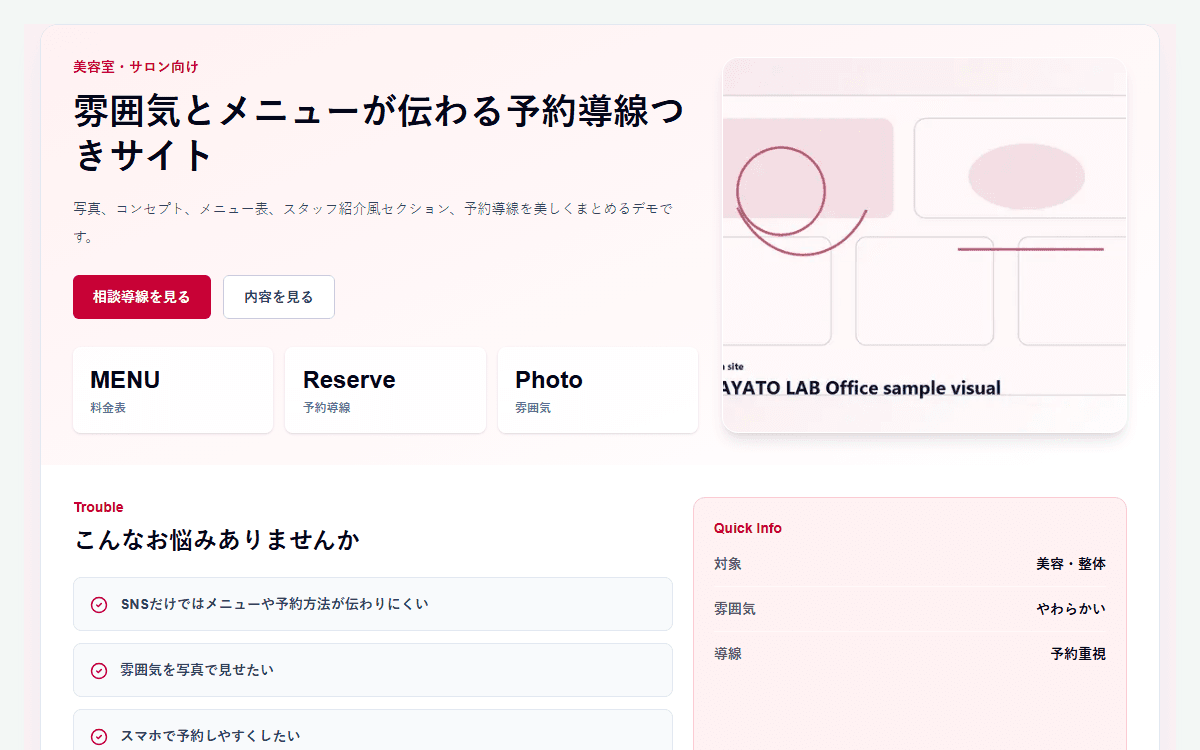Click the 予約重視 value
Viewport: 1200px width, 750px height.
1078,654
